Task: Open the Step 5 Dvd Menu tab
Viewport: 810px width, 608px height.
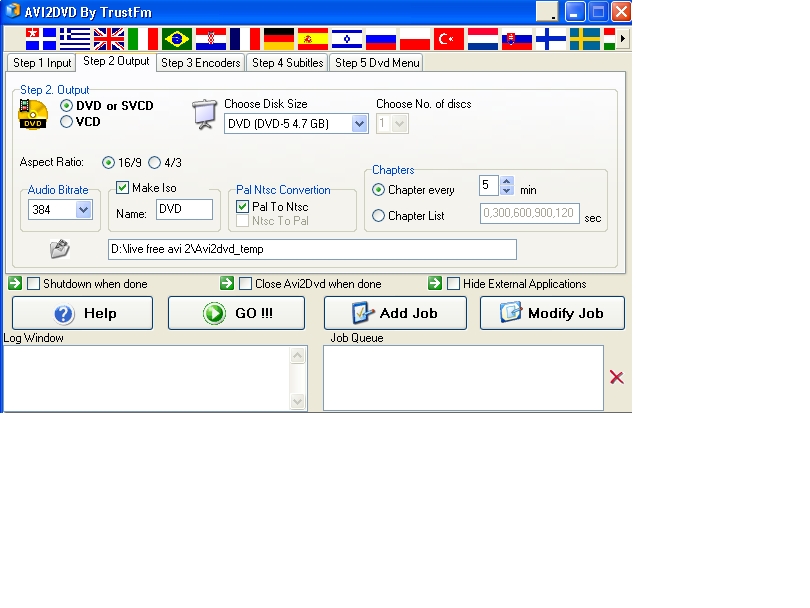Action: [377, 63]
